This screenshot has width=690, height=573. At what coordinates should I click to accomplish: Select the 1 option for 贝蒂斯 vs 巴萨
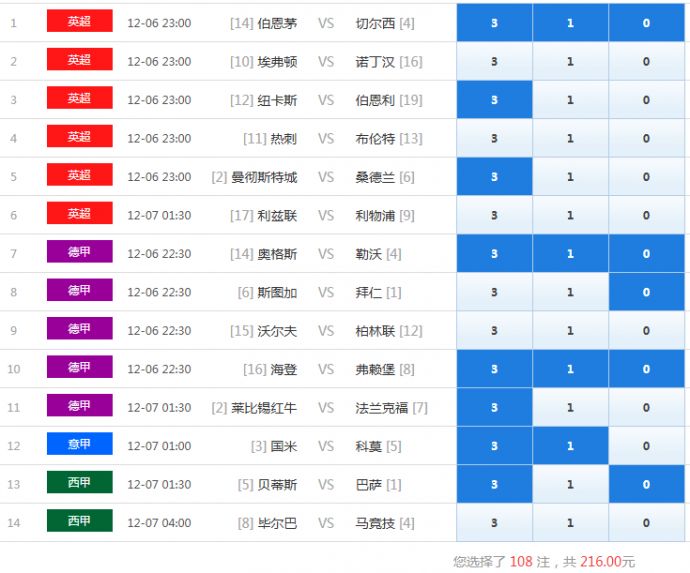570,485
